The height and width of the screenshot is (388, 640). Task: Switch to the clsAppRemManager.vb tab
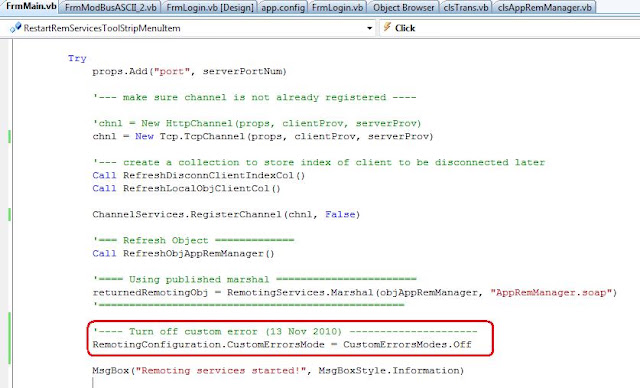pos(544,7)
